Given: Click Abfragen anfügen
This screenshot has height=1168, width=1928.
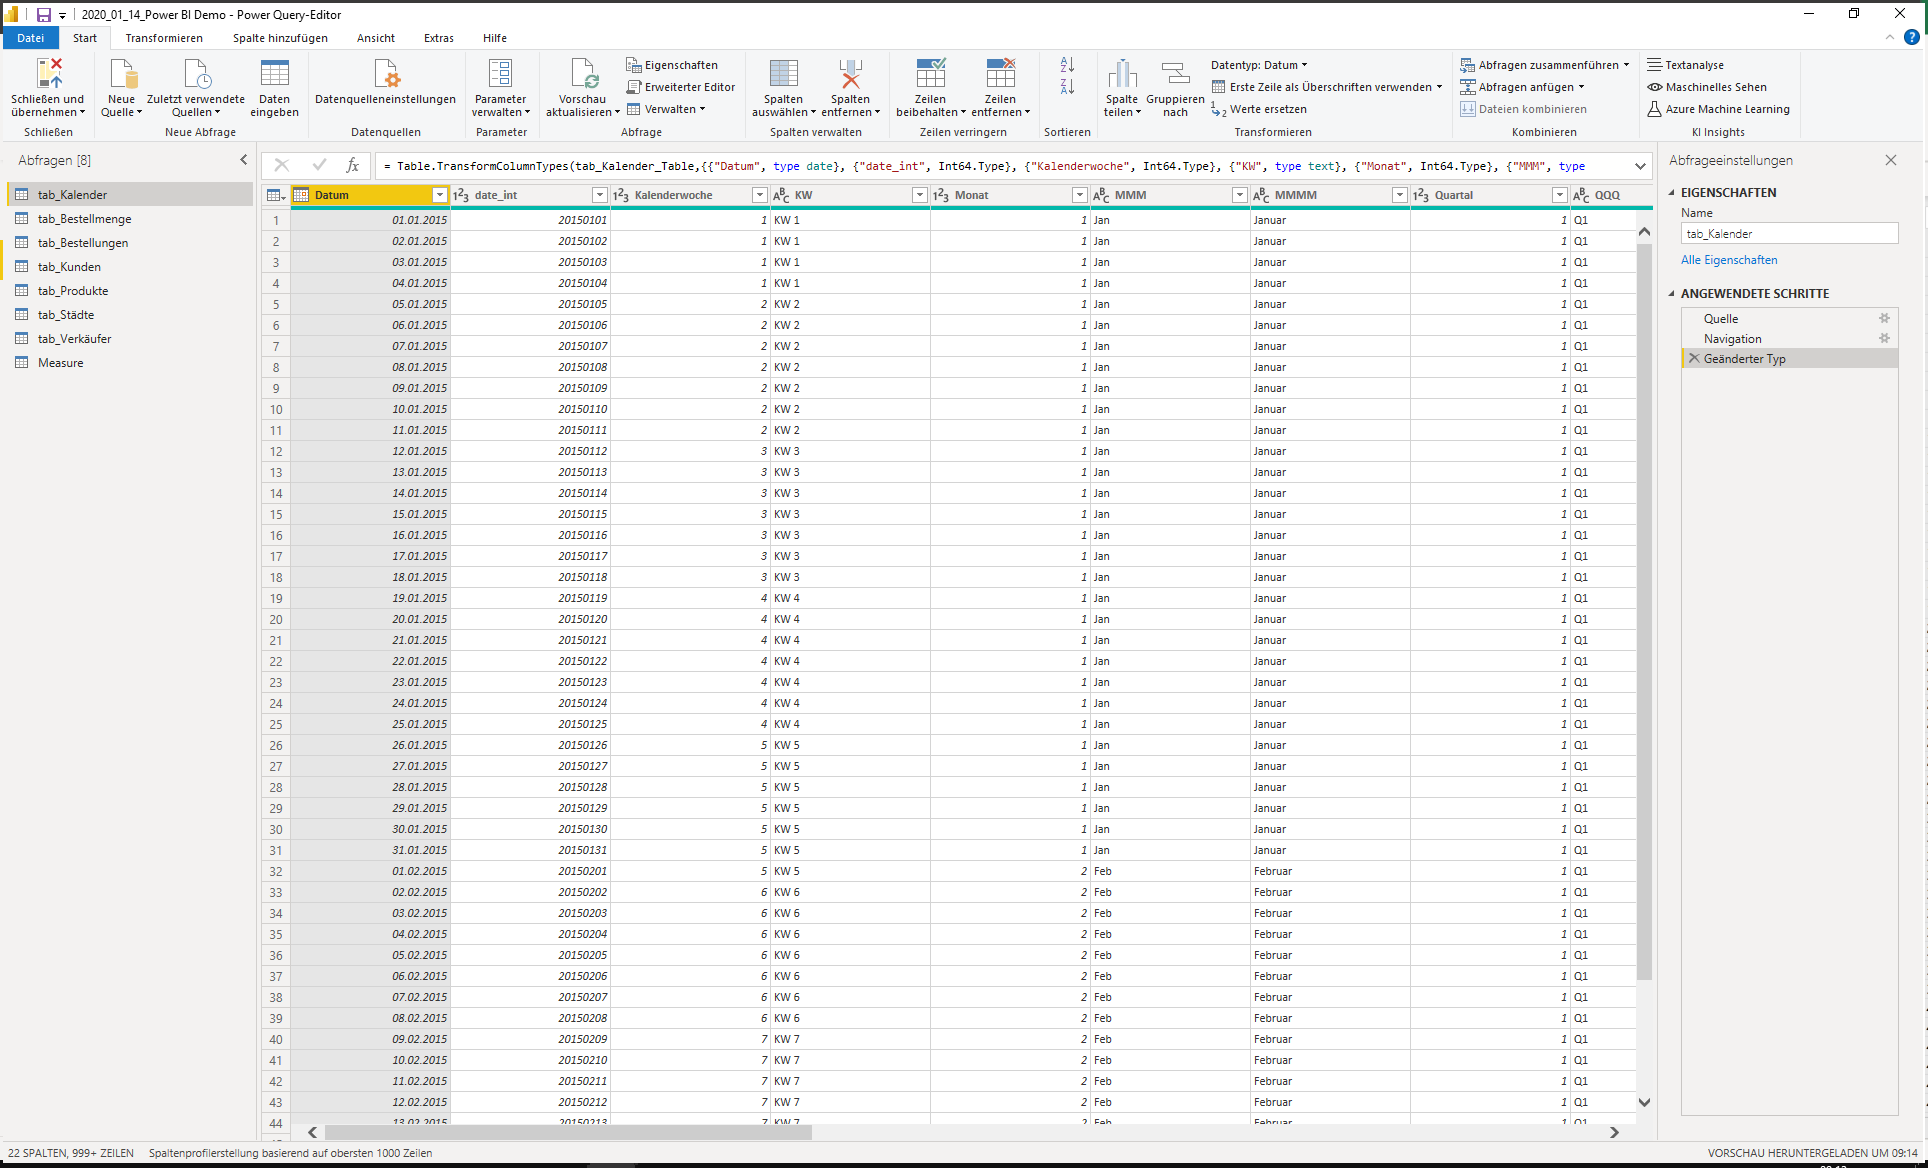Looking at the screenshot, I should (x=1522, y=87).
